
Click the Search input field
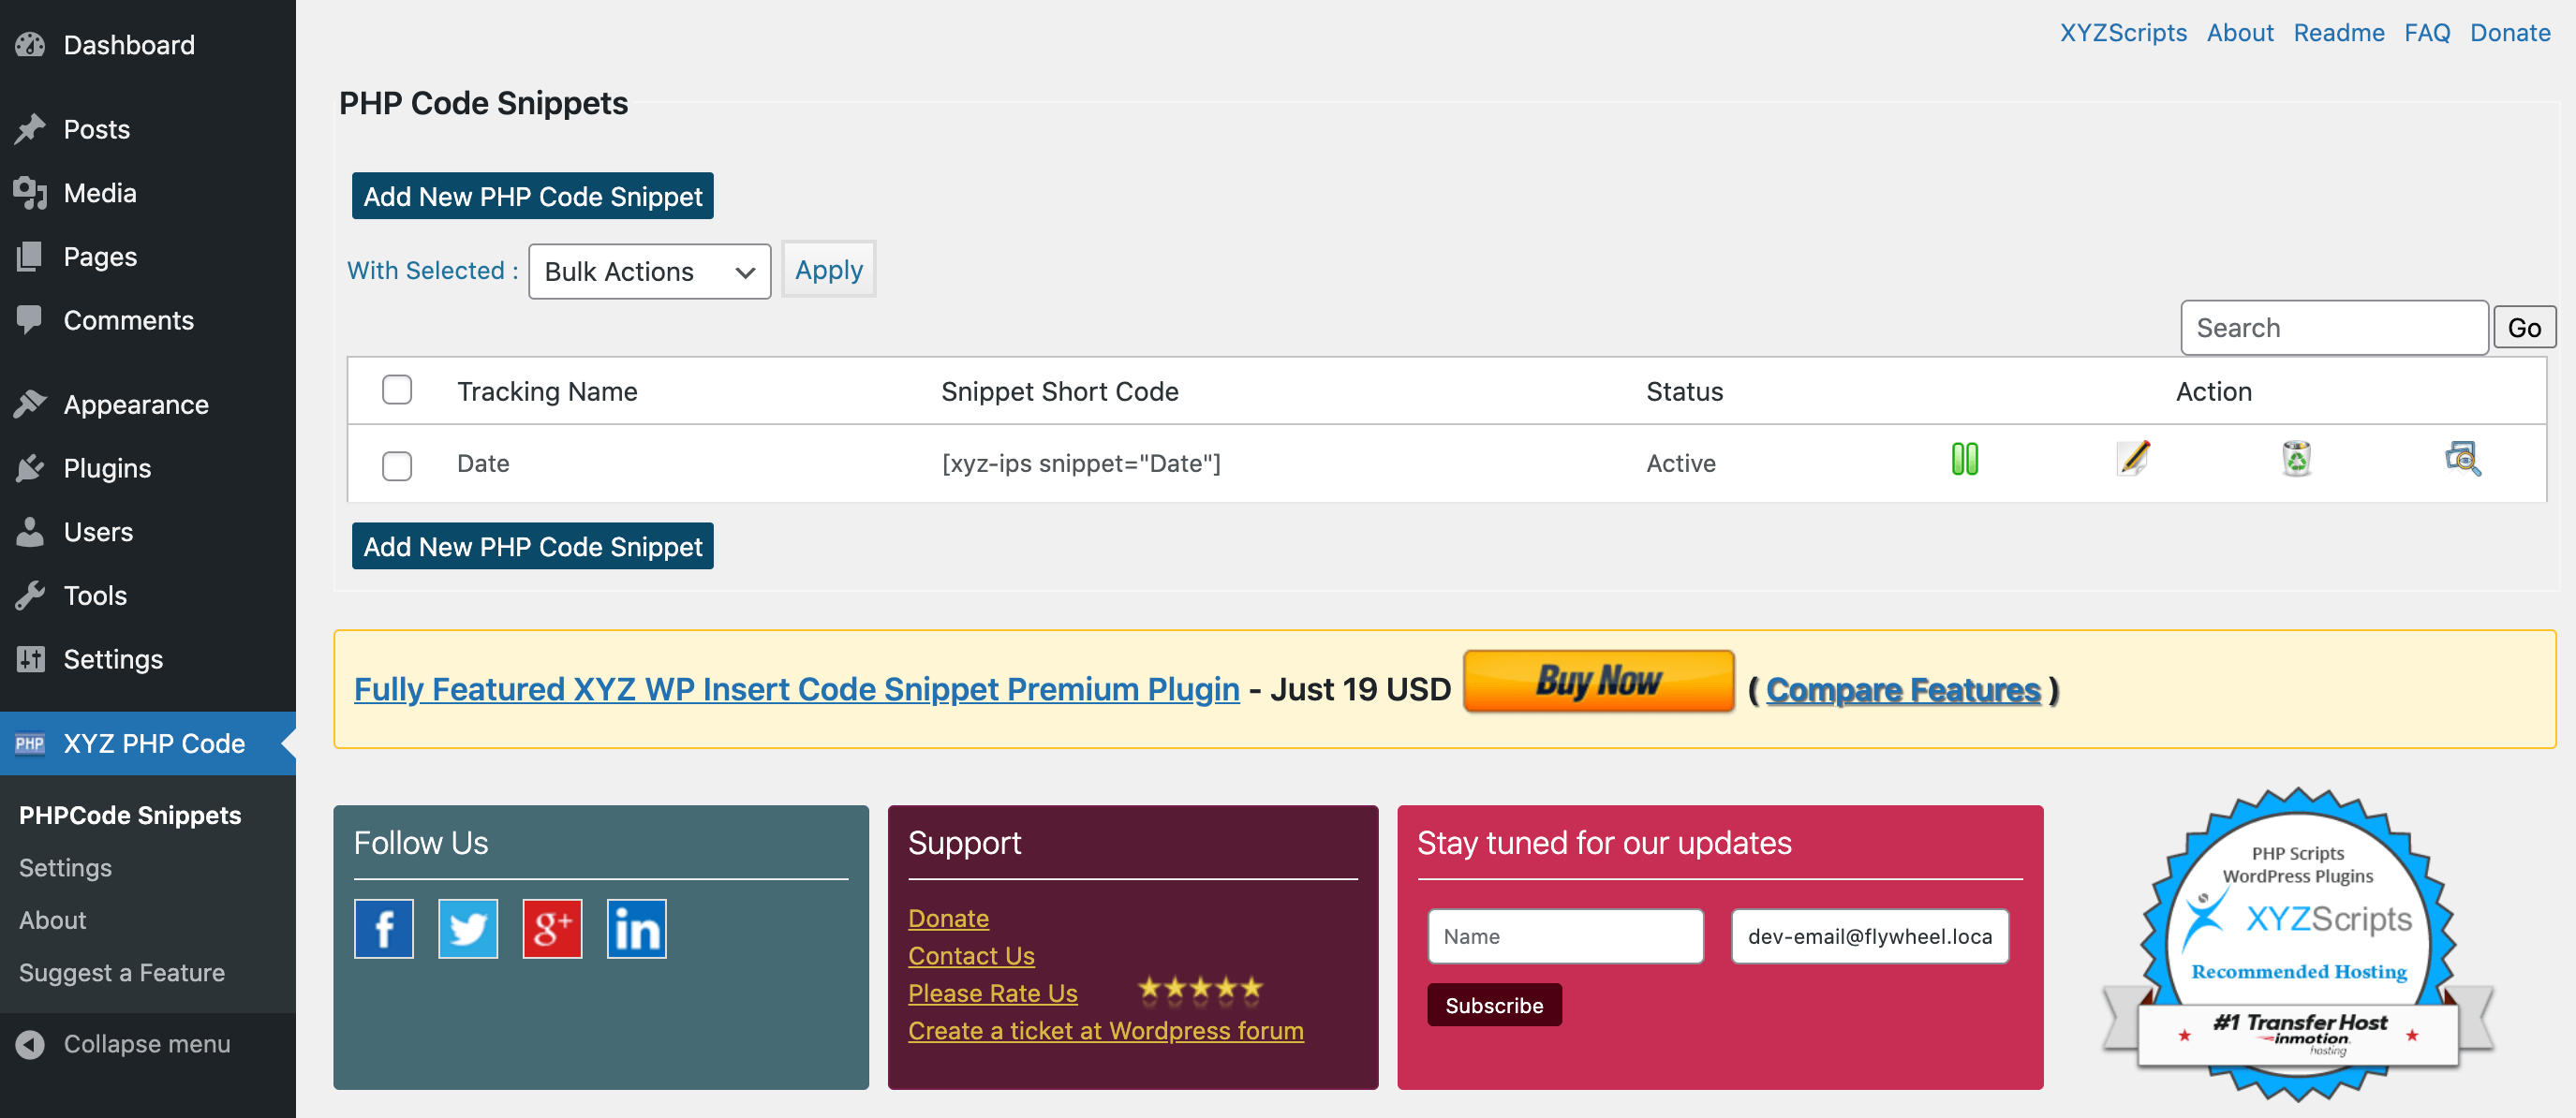coord(2333,328)
